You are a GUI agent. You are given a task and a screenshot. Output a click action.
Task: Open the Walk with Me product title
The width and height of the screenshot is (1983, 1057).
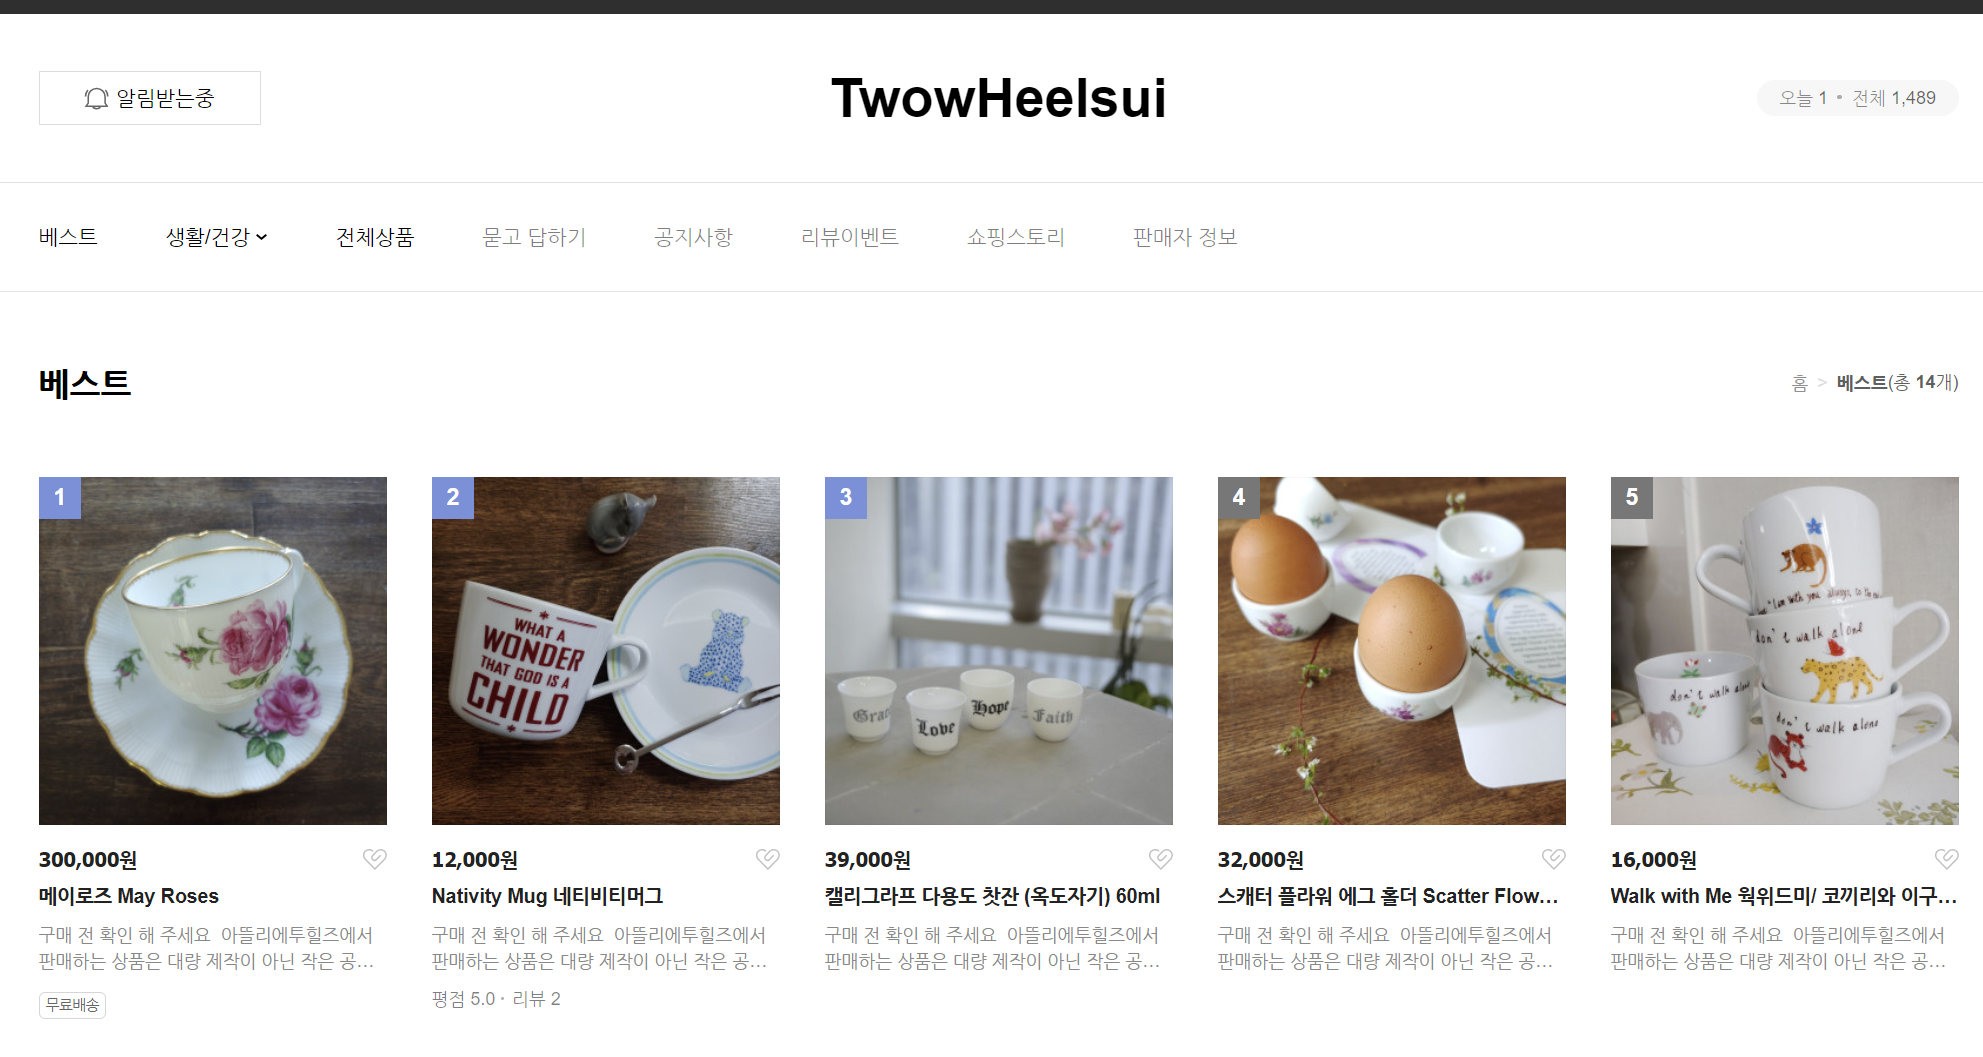pos(1784,896)
